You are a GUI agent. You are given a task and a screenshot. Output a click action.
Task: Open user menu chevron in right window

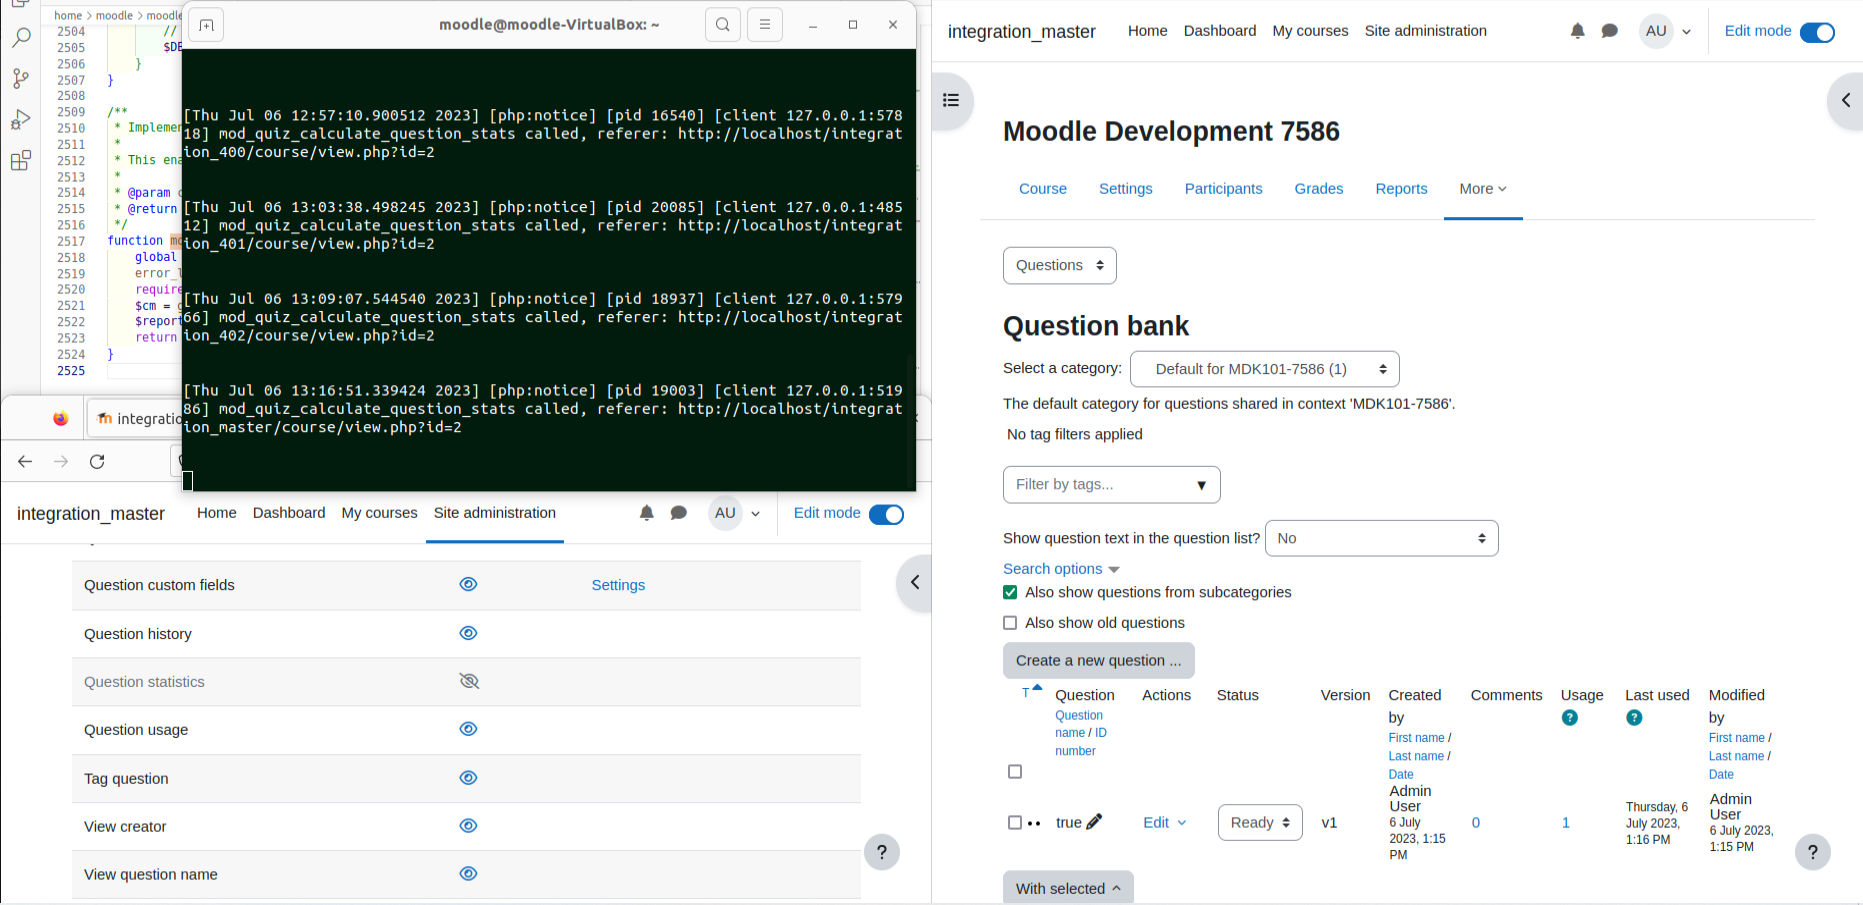point(1687,32)
